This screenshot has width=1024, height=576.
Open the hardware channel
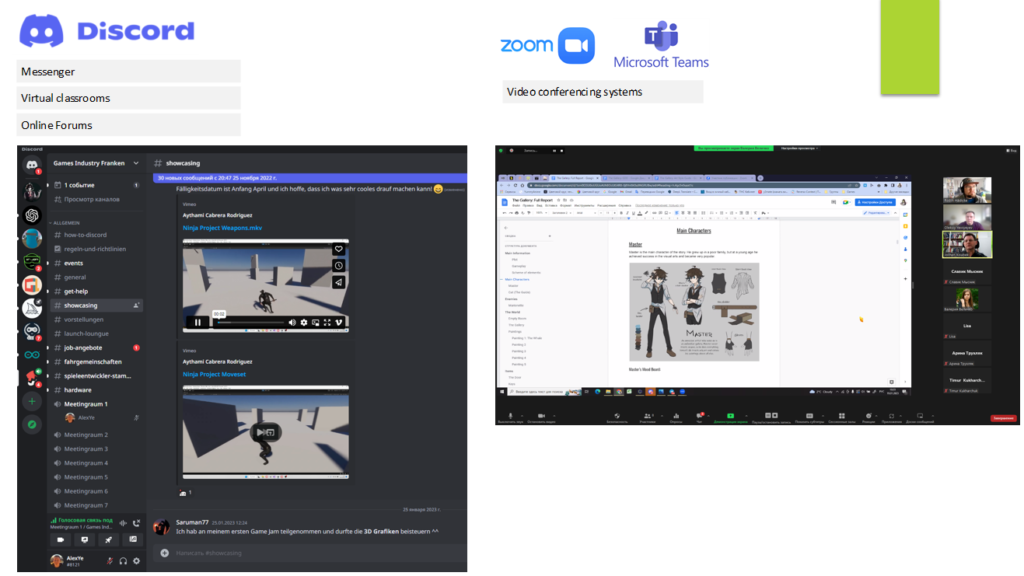tap(96, 390)
